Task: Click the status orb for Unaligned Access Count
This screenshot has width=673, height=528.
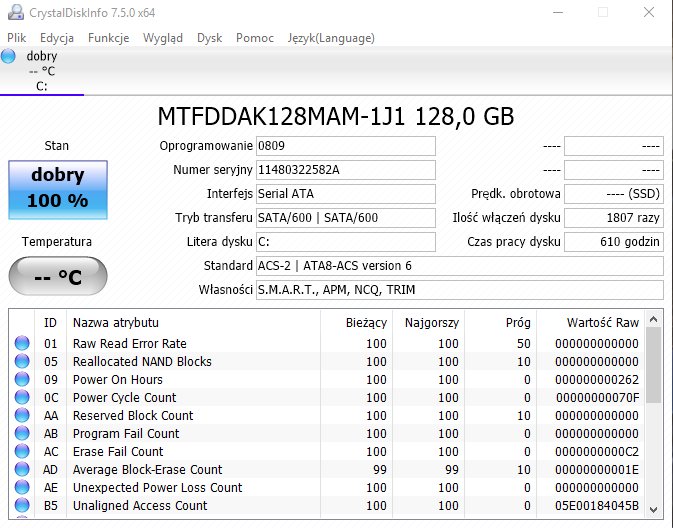Action: [x=22, y=505]
